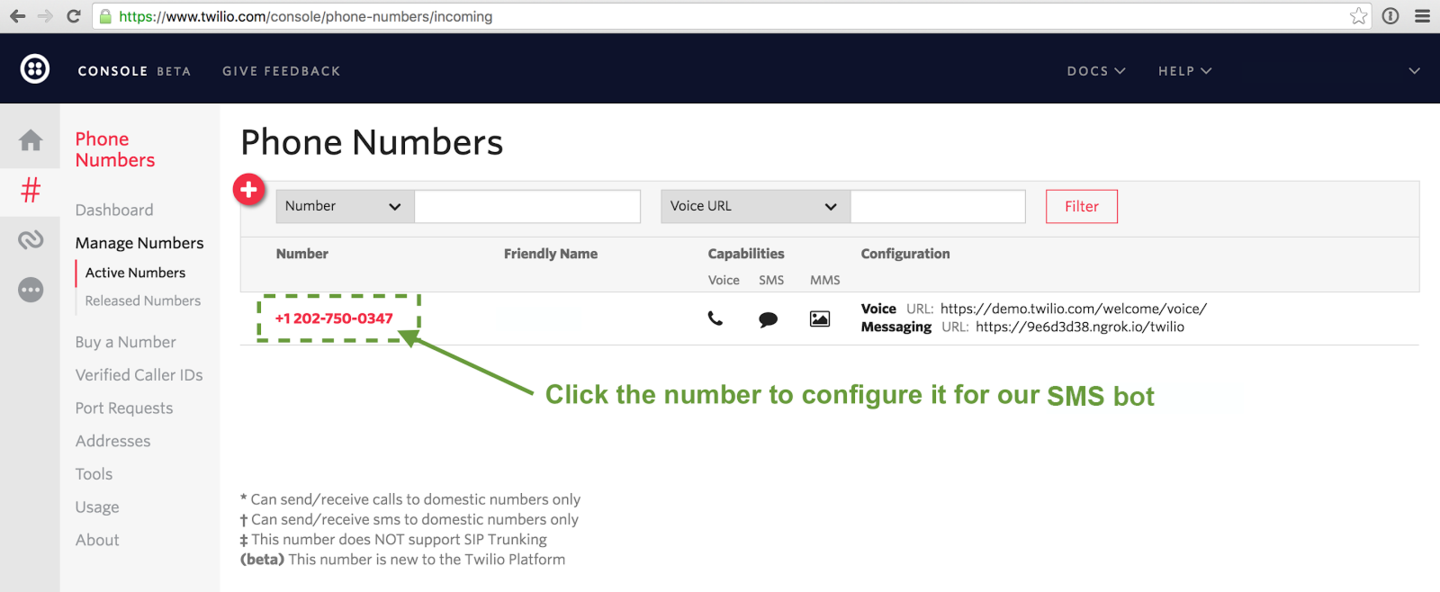1440x592 pixels.
Task: Bookmark the page with star icon
Action: tap(1358, 16)
